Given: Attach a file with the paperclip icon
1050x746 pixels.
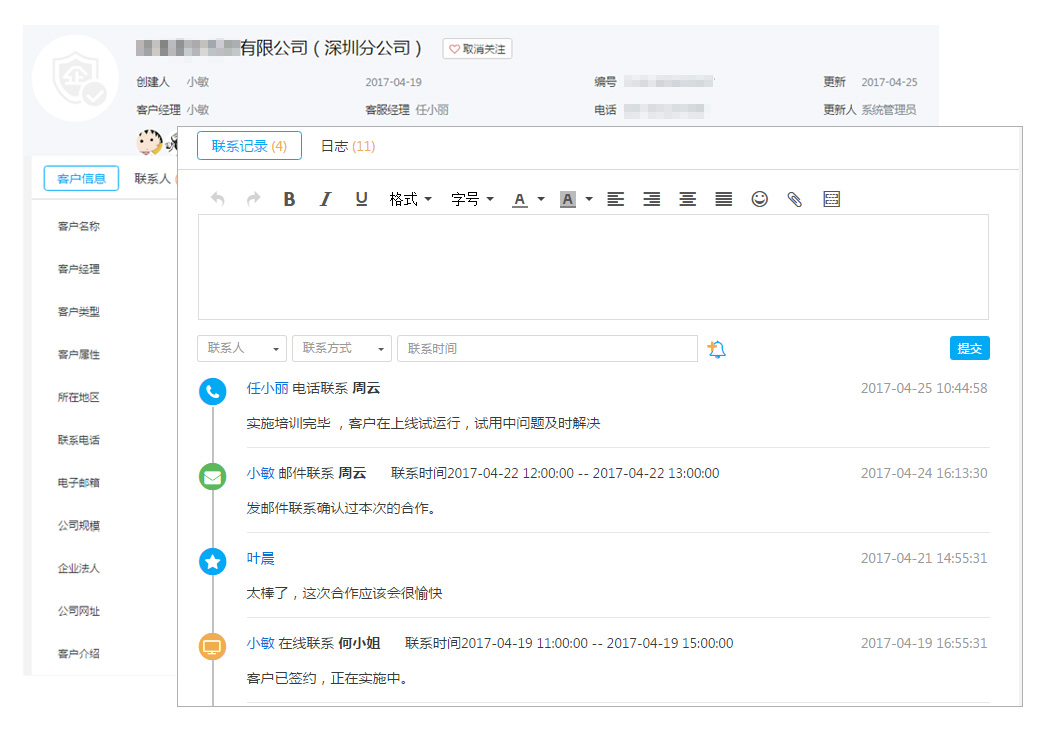Looking at the screenshot, I should (x=795, y=199).
